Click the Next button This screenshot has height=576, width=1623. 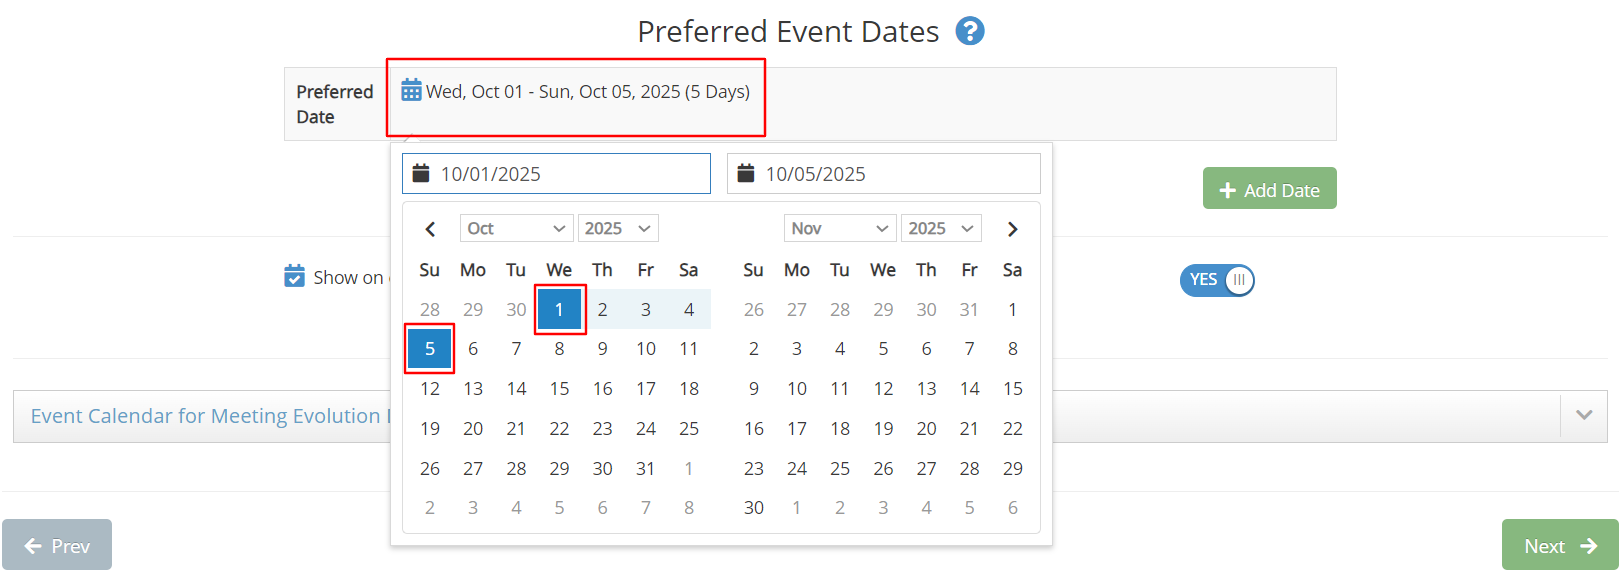tap(1559, 545)
